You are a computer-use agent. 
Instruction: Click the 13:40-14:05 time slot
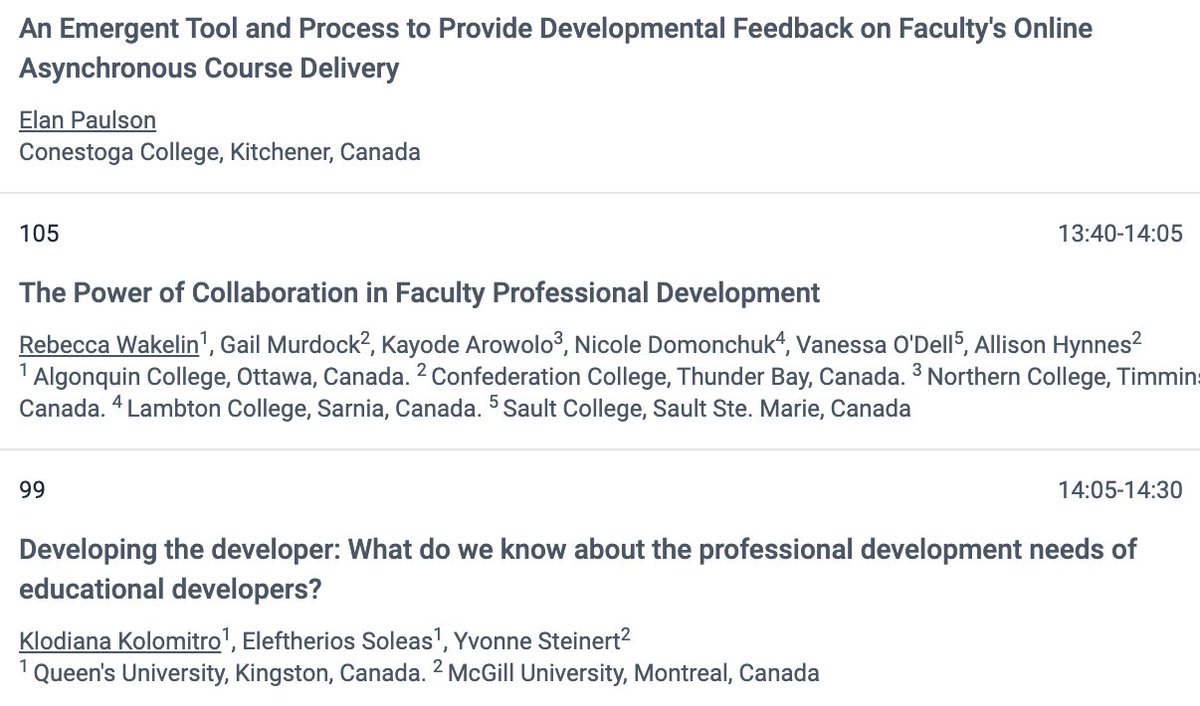1120,234
